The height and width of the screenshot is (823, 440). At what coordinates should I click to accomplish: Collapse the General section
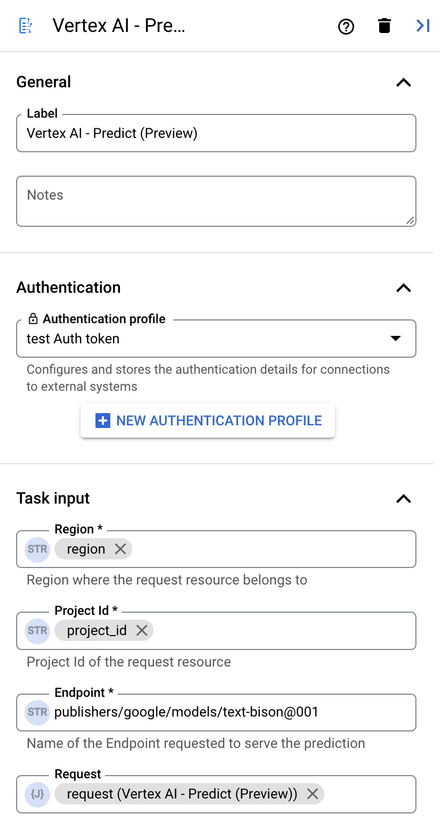403,82
